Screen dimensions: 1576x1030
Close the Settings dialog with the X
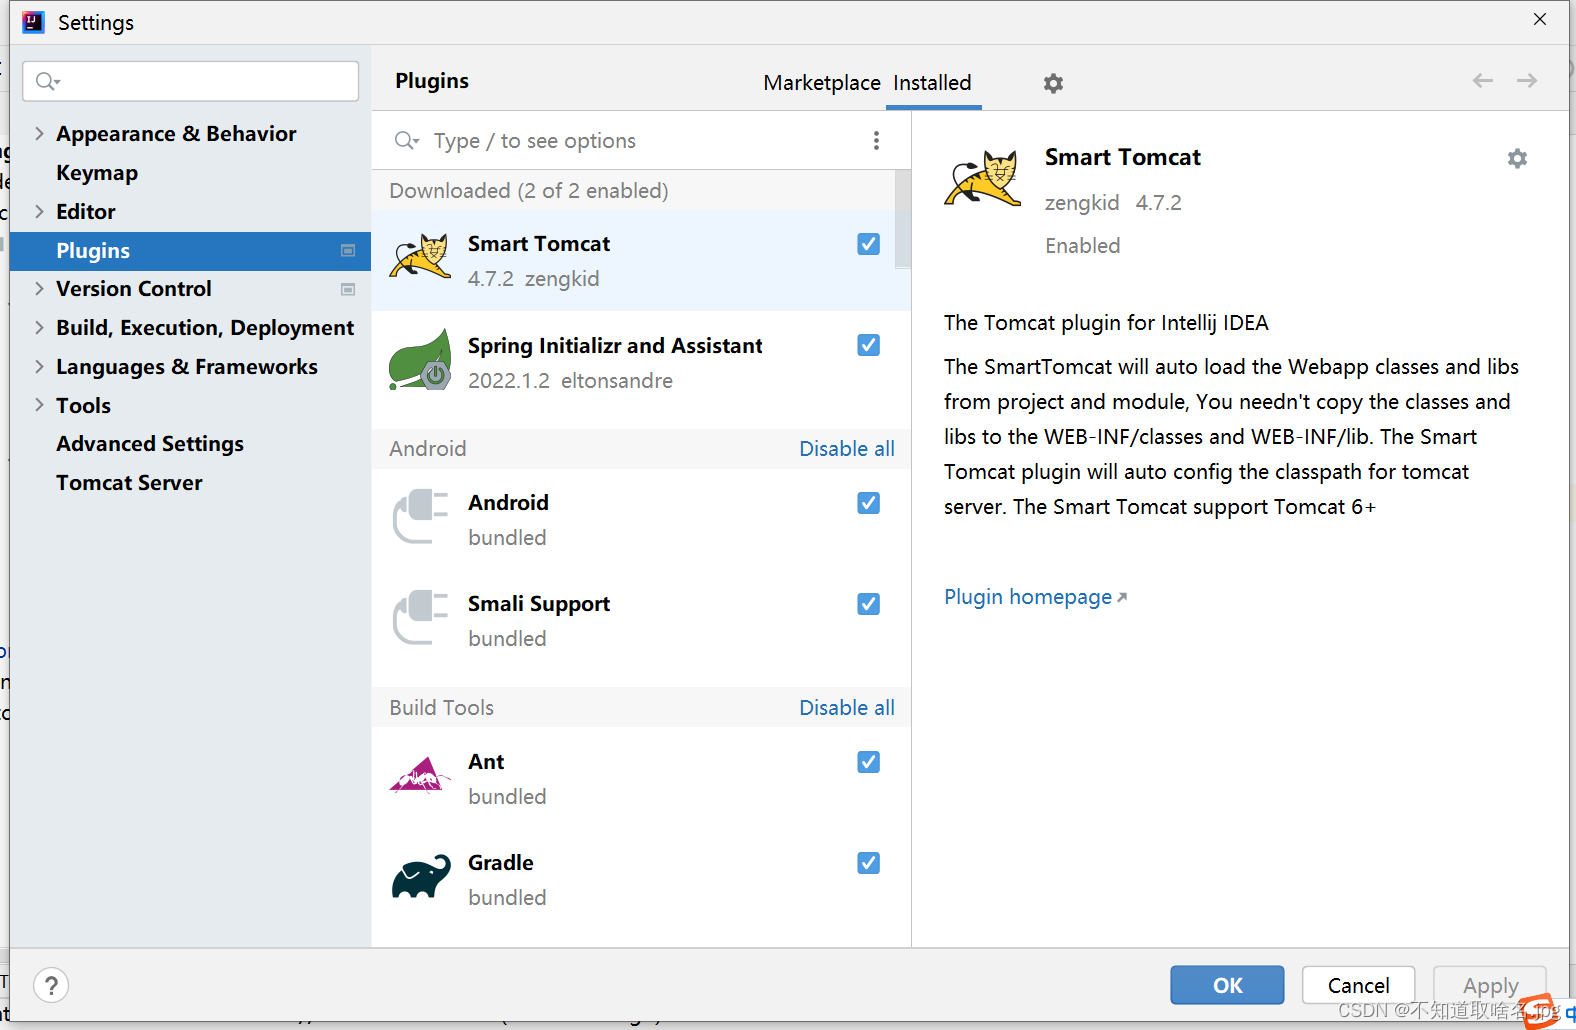(x=1540, y=19)
